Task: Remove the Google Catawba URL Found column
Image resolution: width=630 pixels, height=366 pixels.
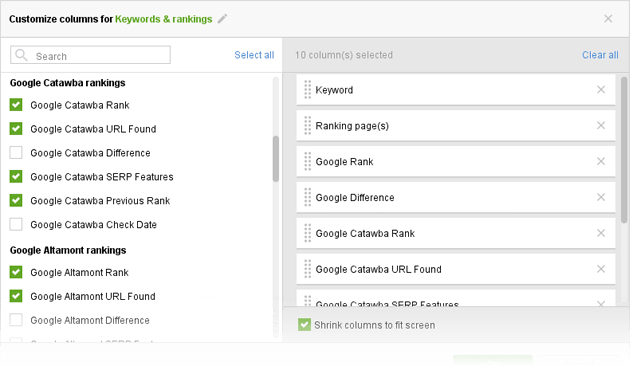Action: click(601, 269)
